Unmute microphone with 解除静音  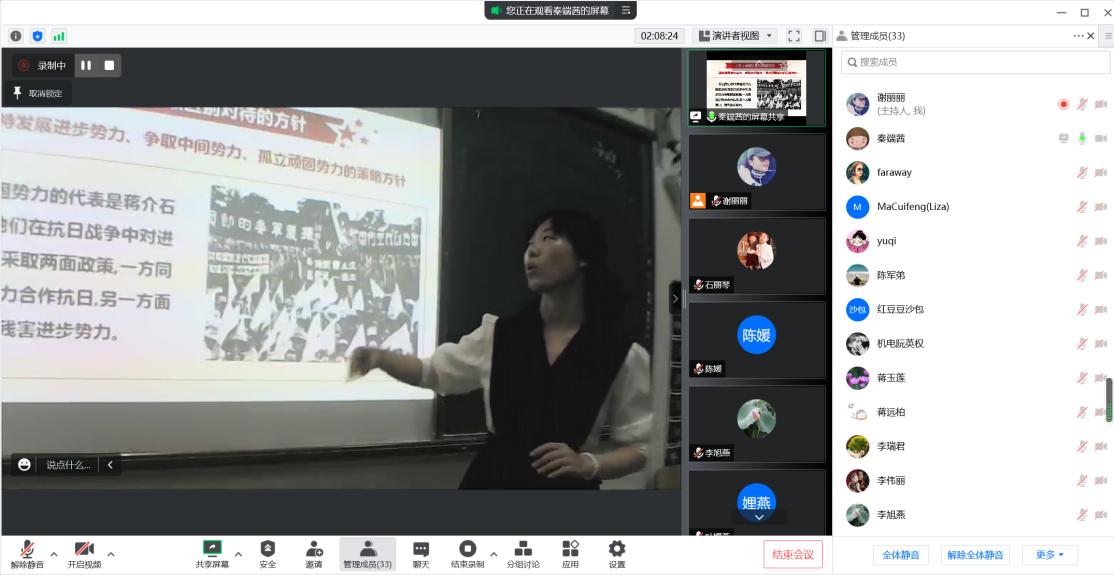pyautogui.click(x=27, y=554)
